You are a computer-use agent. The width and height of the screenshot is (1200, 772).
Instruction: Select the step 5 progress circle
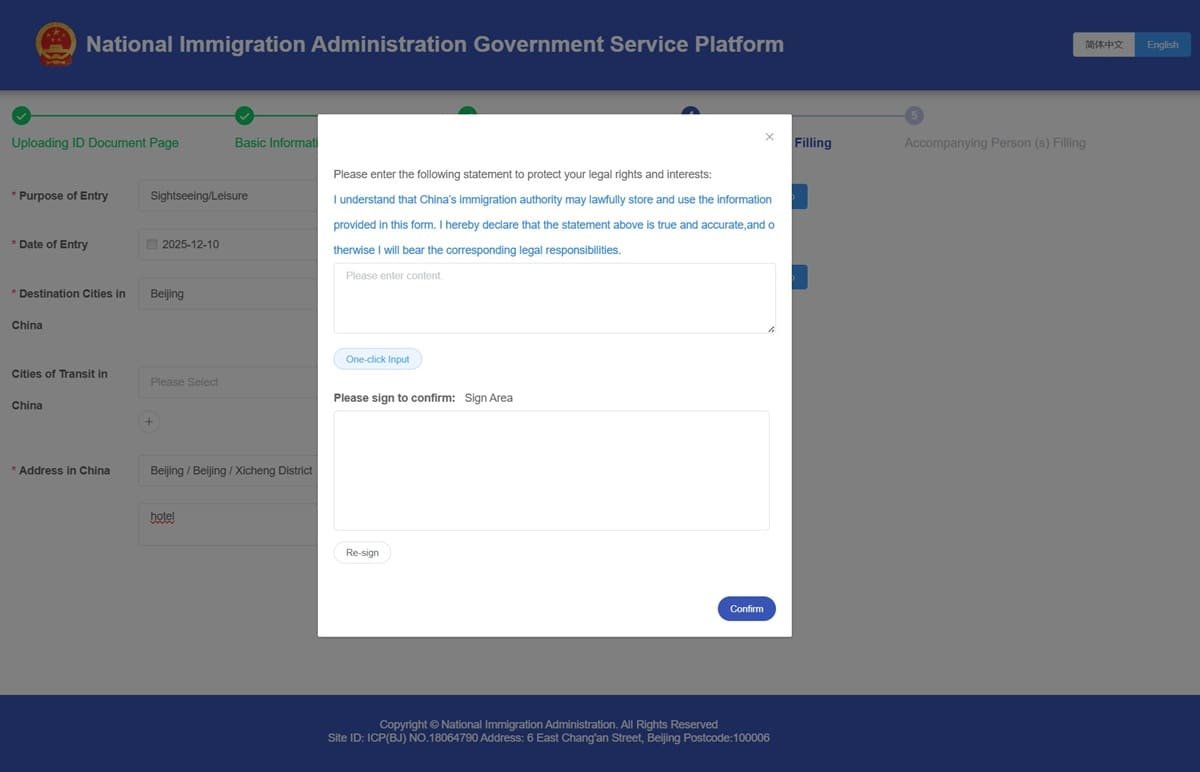[913, 114]
